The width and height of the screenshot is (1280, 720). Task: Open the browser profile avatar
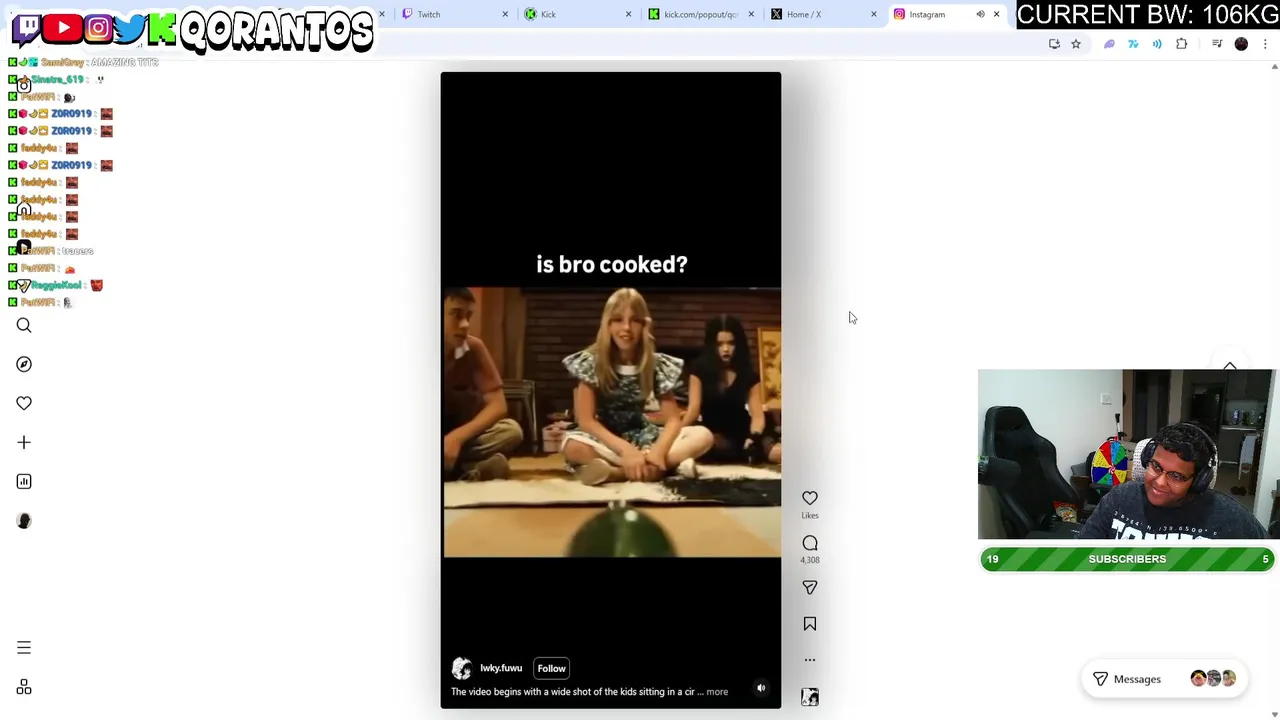click(x=1241, y=44)
